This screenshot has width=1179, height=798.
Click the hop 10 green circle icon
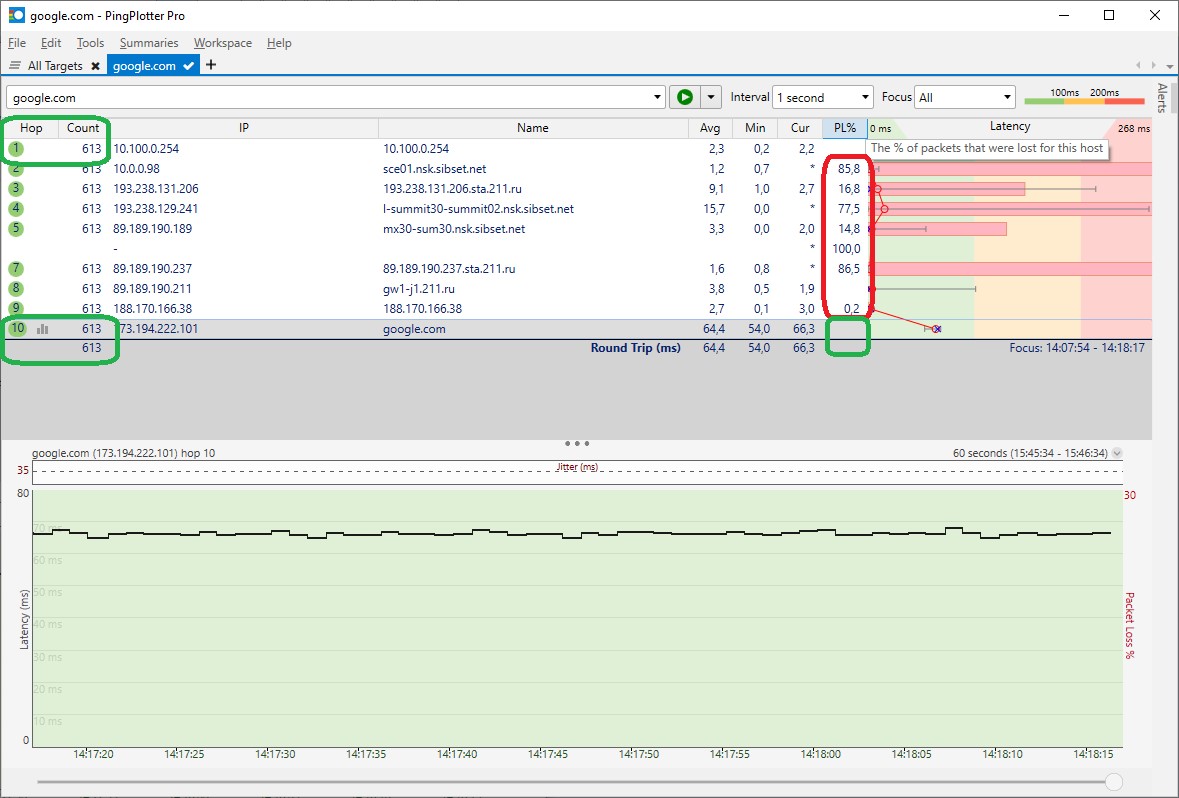[x=17, y=328]
